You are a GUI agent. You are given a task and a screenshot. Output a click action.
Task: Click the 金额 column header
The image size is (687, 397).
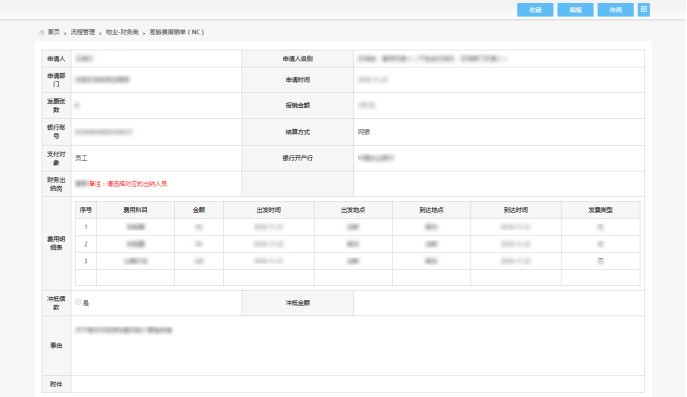199,210
